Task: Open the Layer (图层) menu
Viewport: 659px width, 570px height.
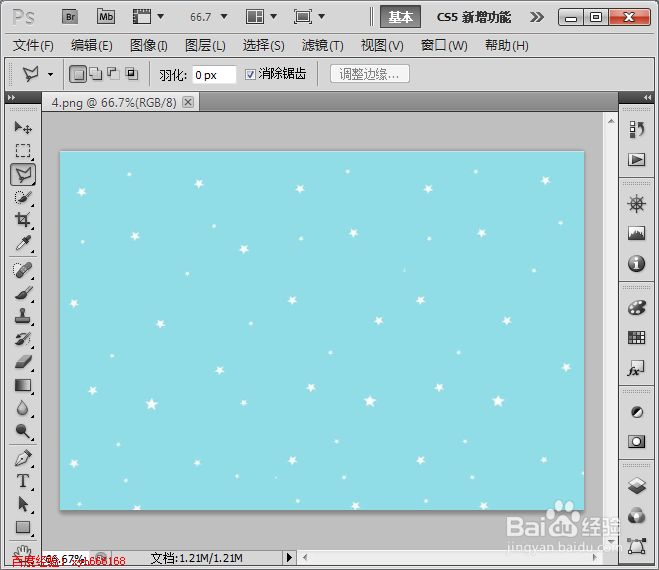Action: 205,45
